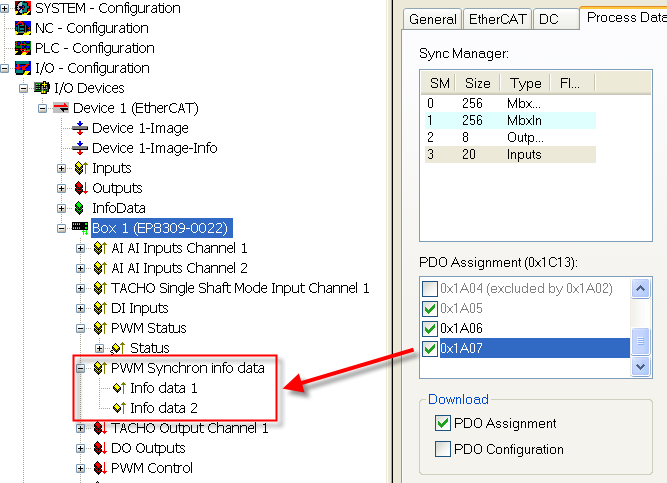This screenshot has height=483, width=667.
Task: Click the SYSTEM - Configuration icon
Action: (x=23, y=8)
